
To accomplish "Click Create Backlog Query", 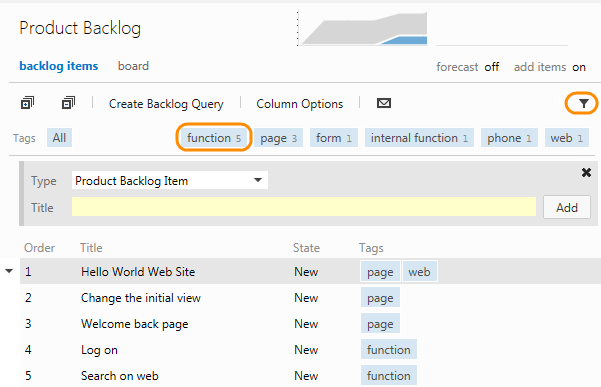I will click(x=166, y=103).
